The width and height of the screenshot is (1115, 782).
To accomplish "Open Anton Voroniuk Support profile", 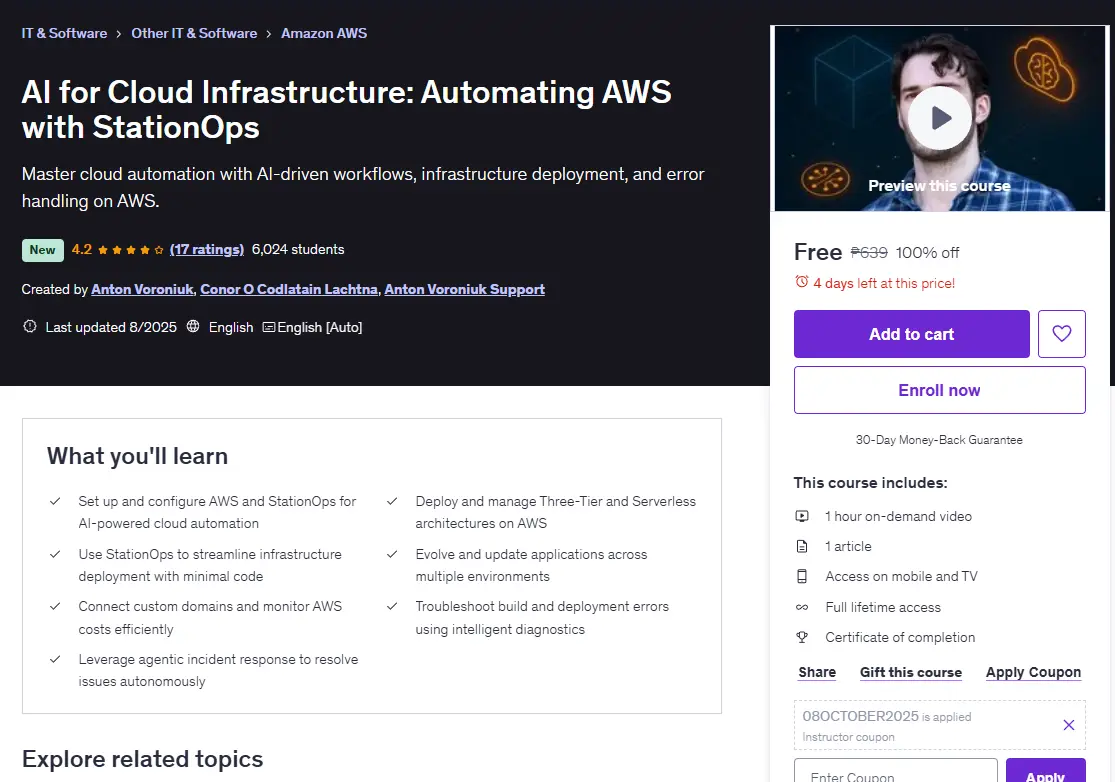I will point(464,289).
